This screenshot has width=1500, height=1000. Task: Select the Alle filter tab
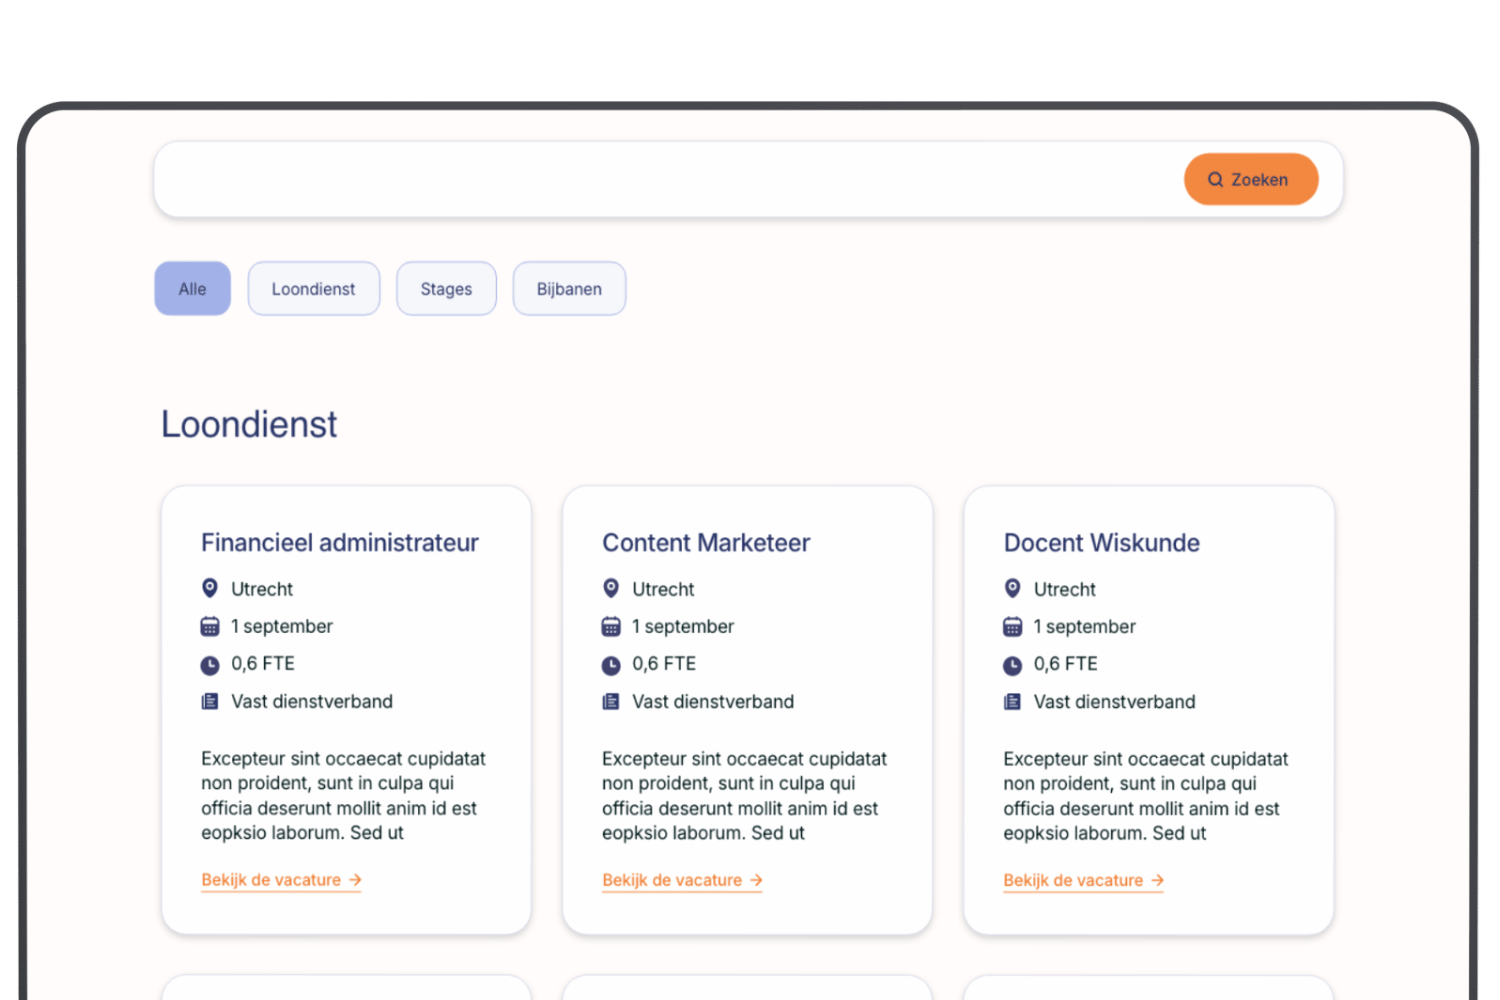pyautogui.click(x=192, y=289)
